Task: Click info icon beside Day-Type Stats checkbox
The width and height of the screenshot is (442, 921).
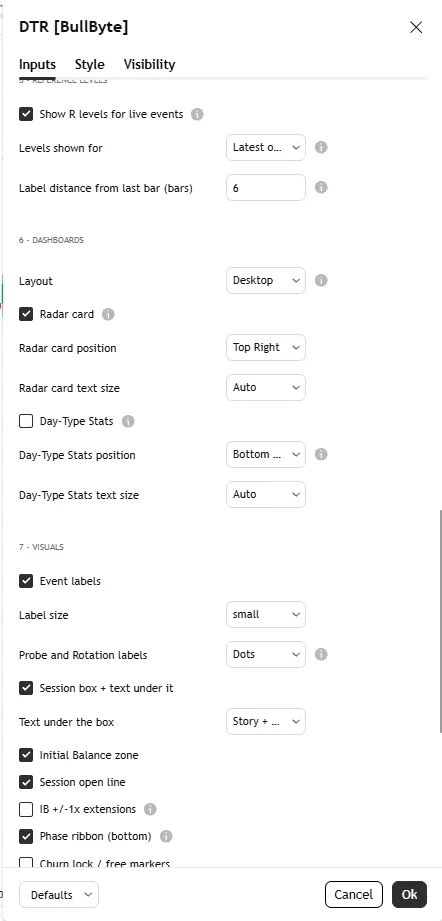Action: (128, 421)
